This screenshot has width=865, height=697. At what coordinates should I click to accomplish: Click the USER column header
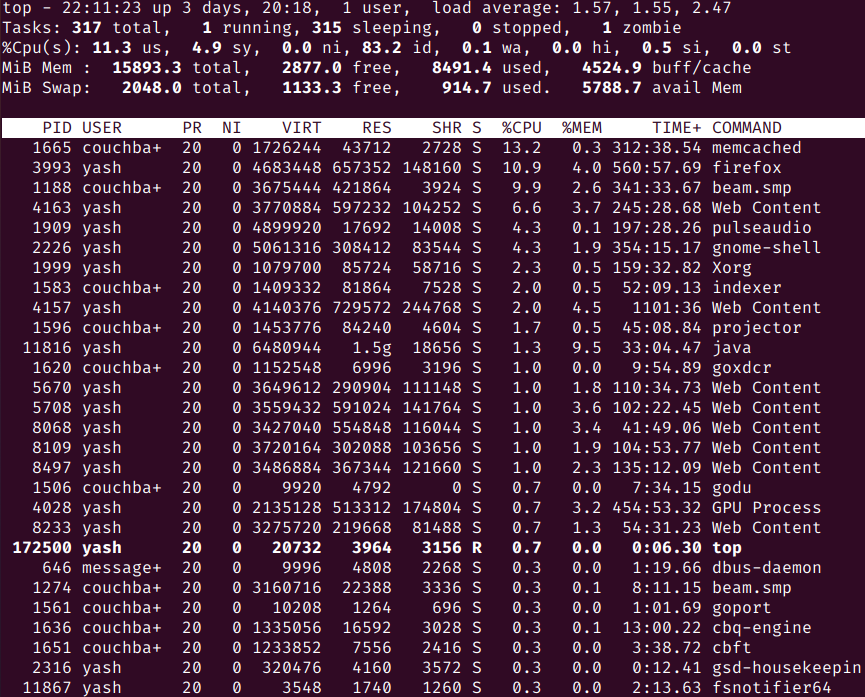(x=102, y=128)
